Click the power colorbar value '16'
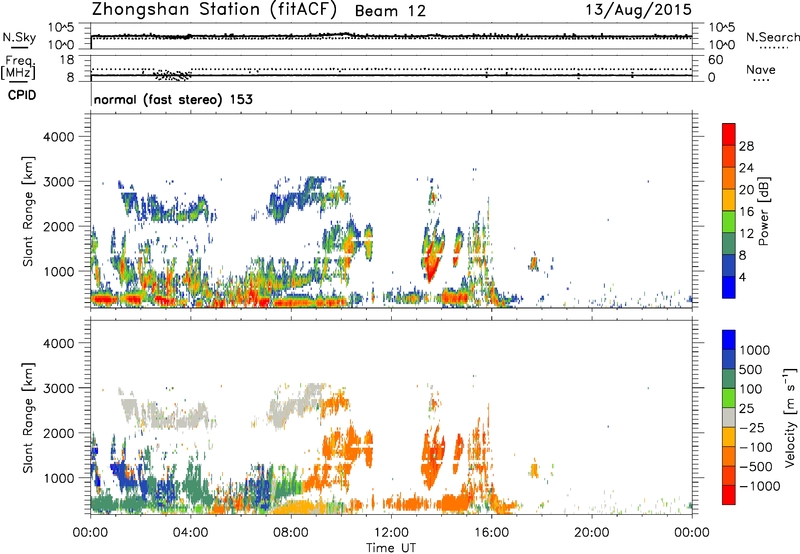The width and height of the screenshot is (800, 554). point(746,212)
